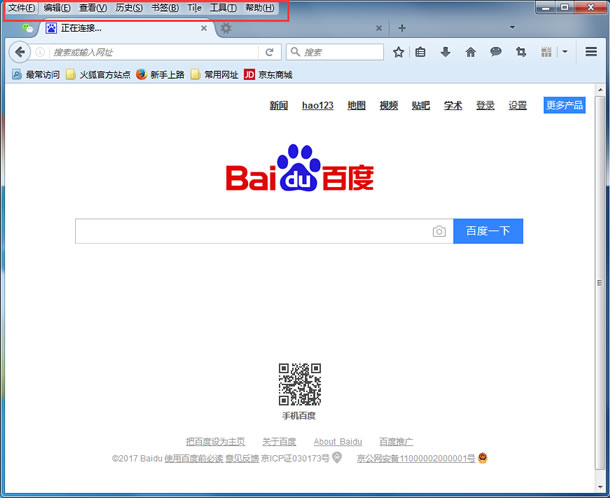
Task: Focus the Baidu search input box
Action: pyautogui.click(x=253, y=231)
